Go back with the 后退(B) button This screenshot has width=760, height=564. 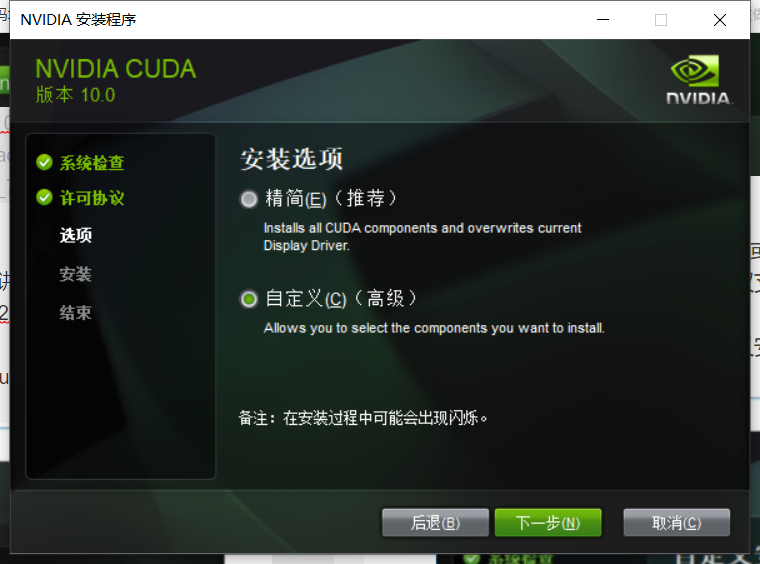pos(435,523)
